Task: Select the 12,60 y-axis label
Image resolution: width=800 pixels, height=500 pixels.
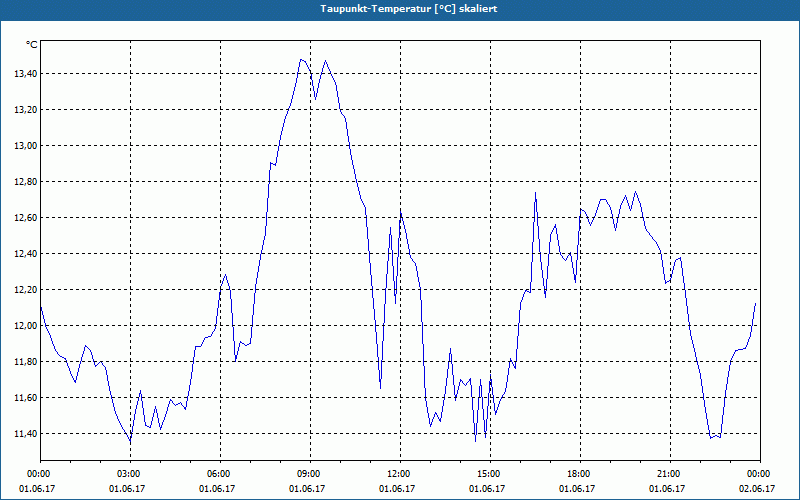Action: tap(25, 218)
